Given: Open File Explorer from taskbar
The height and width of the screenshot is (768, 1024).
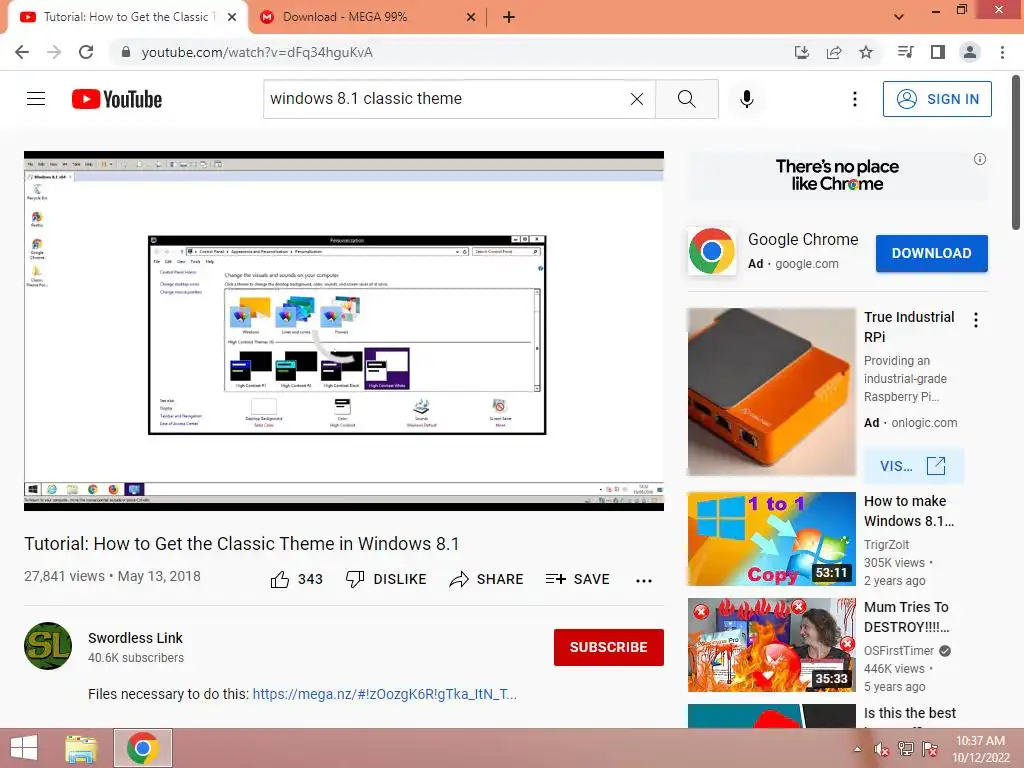Looking at the screenshot, I should point(81,748).
